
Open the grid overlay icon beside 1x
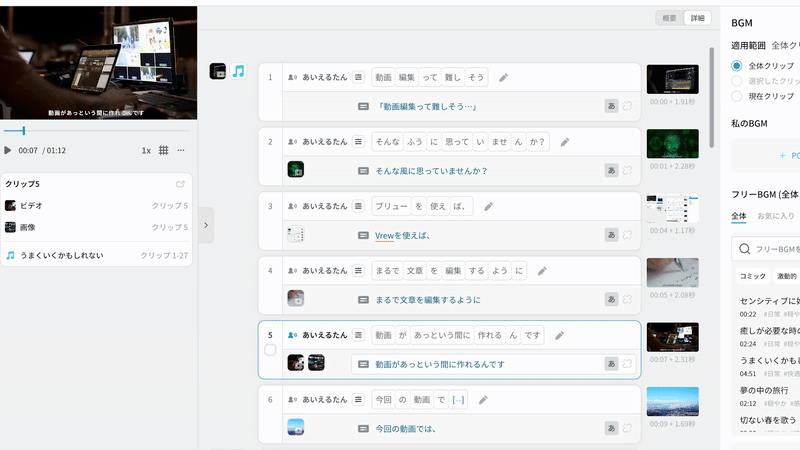[164, 150]
